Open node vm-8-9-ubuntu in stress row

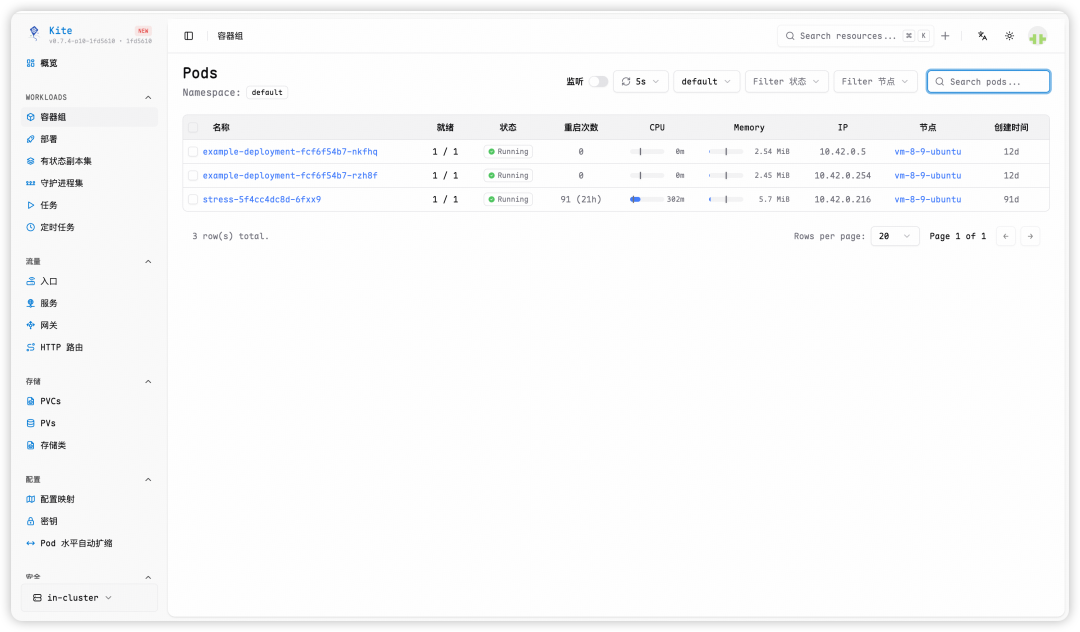[x=928, y=200]
